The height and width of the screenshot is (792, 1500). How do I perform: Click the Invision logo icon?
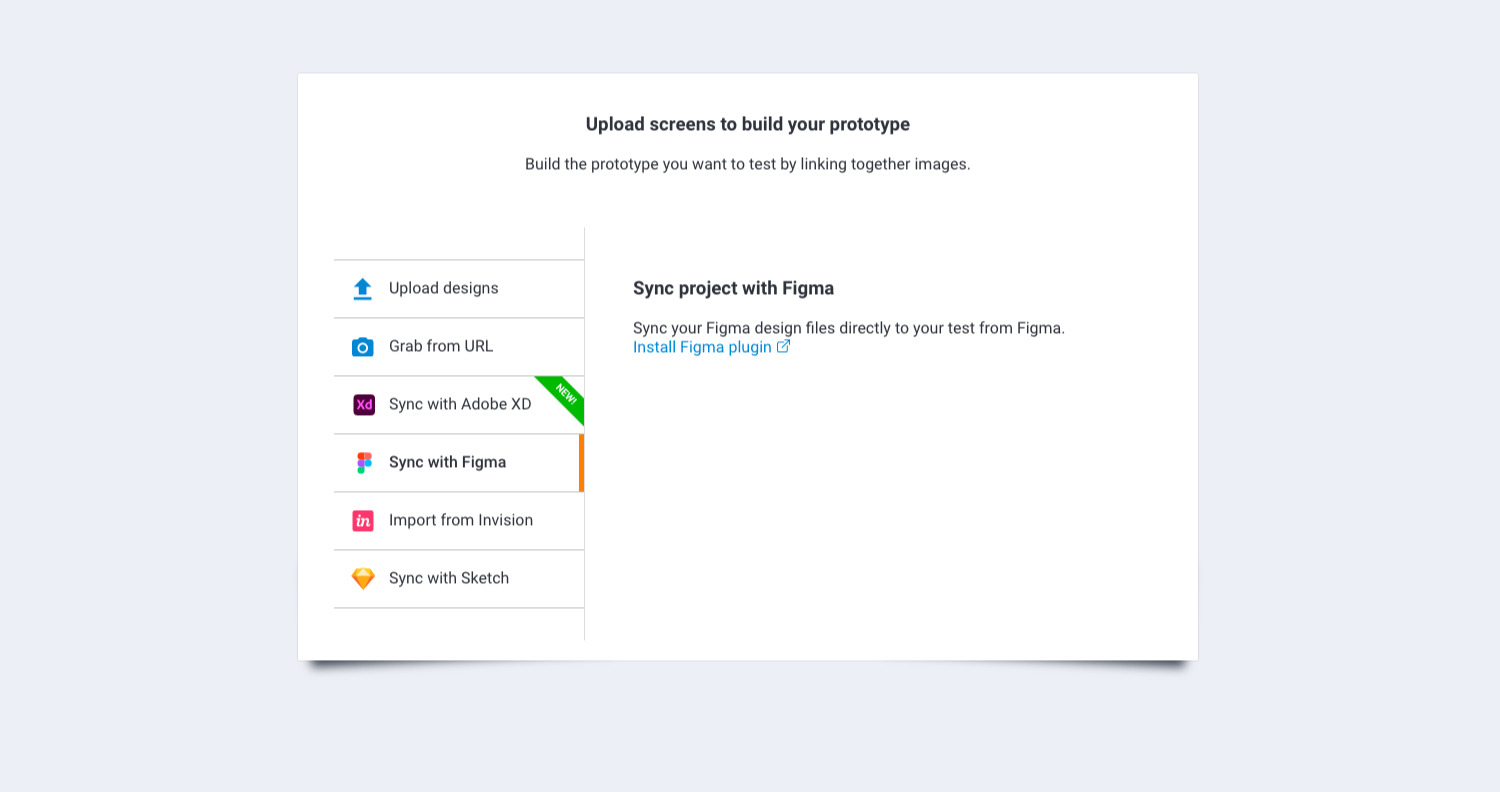click(x=363, y=521)
